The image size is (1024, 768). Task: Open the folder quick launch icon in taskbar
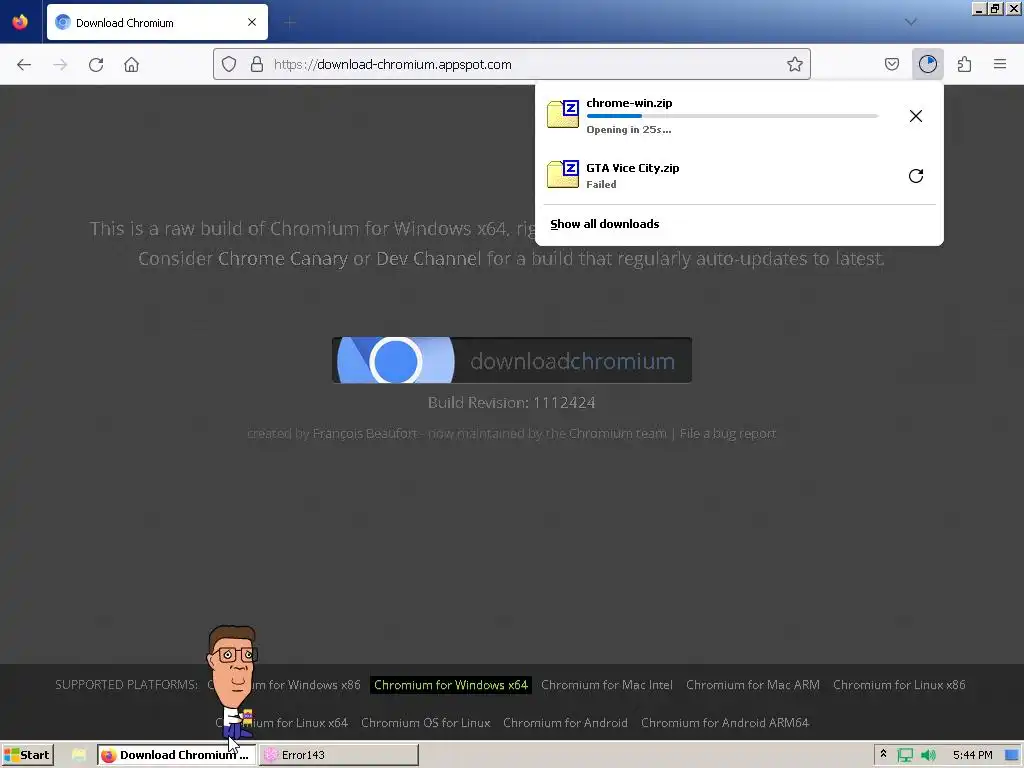click(79, 755)
